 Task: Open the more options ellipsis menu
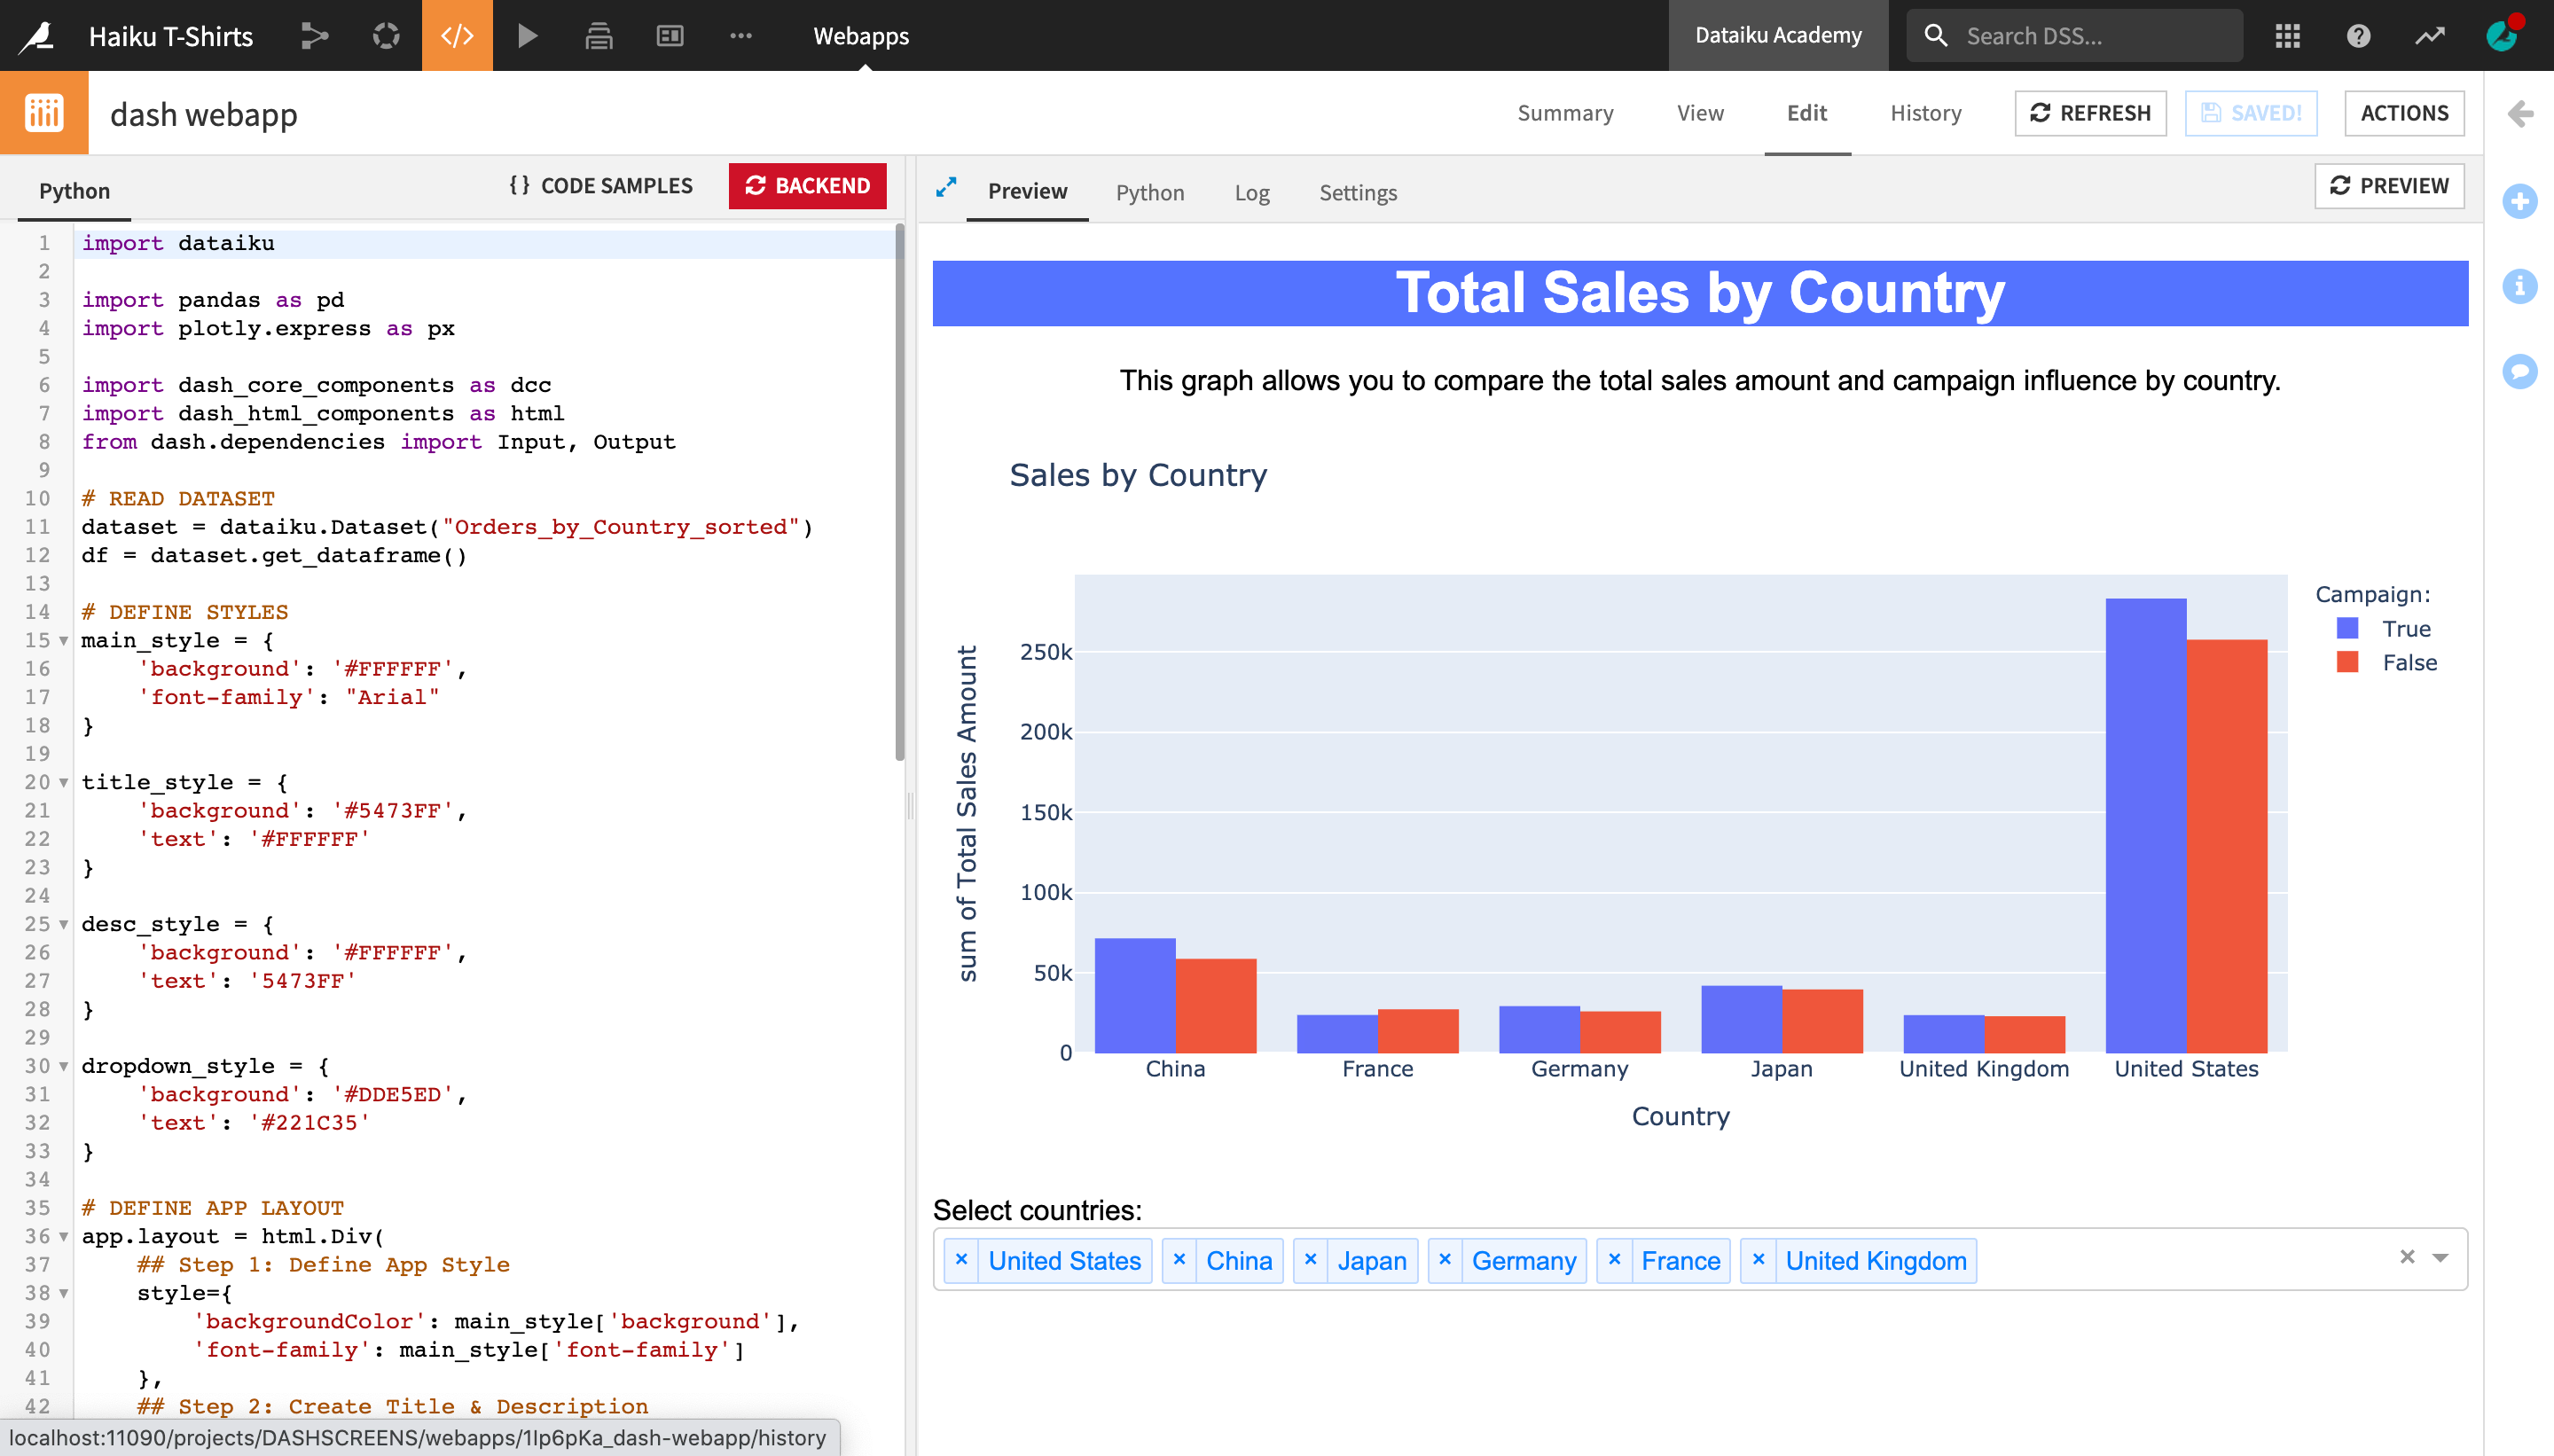[740, 36]
